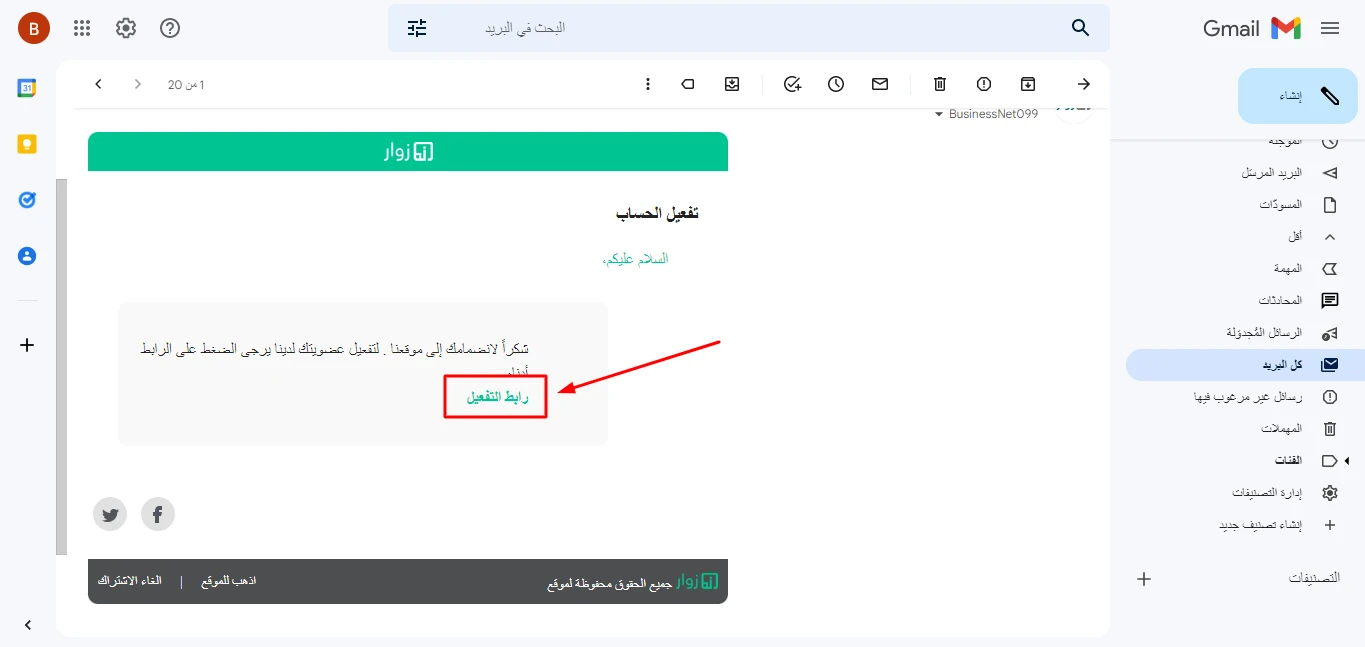
Task: Archive this email
Action: 1028,84
